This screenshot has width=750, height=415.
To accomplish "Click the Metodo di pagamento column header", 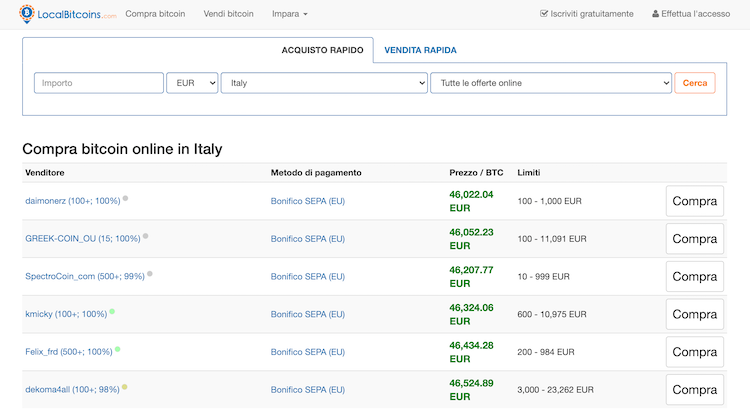I will (316, 173).
